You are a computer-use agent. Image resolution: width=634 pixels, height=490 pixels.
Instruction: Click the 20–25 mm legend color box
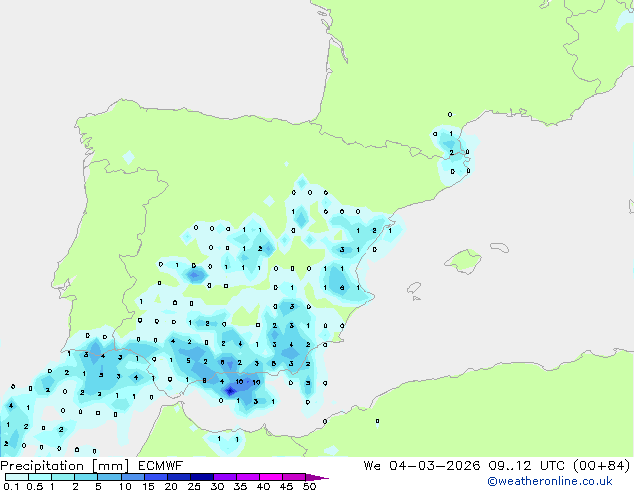(x=179, y=477)
